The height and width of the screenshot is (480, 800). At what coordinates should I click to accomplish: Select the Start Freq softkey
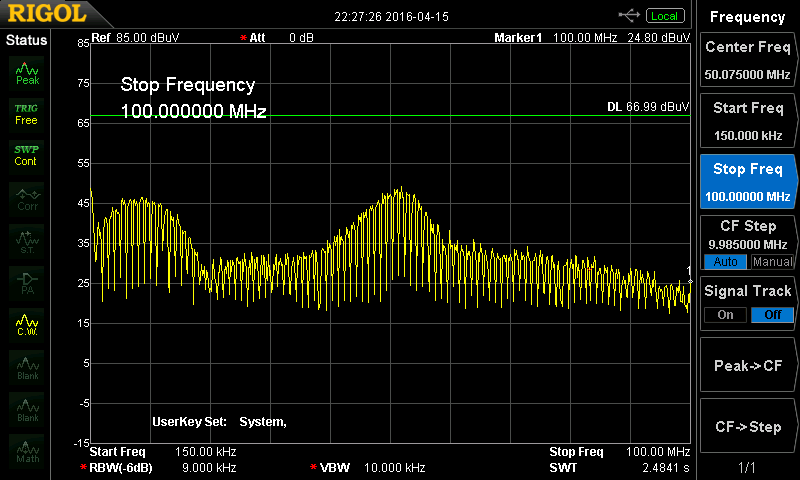coord(748,121)
